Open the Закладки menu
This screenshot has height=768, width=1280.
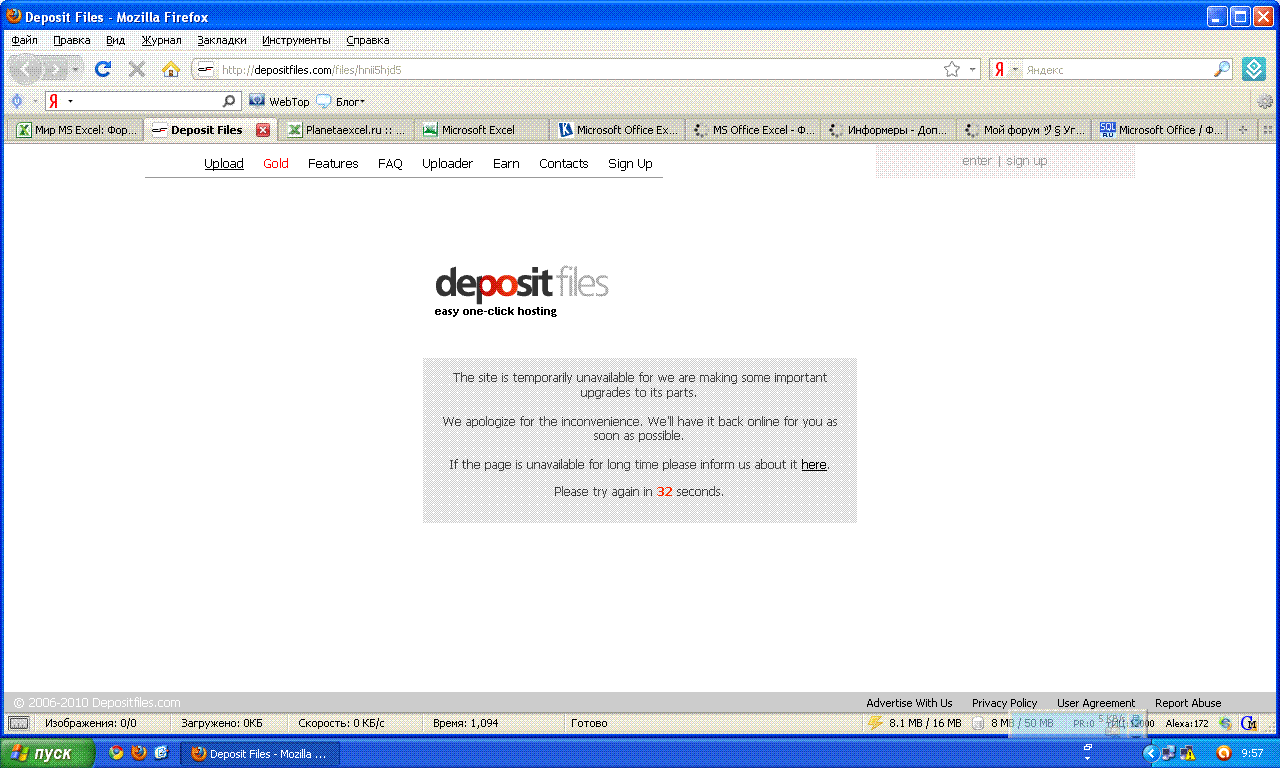(222, 40)
